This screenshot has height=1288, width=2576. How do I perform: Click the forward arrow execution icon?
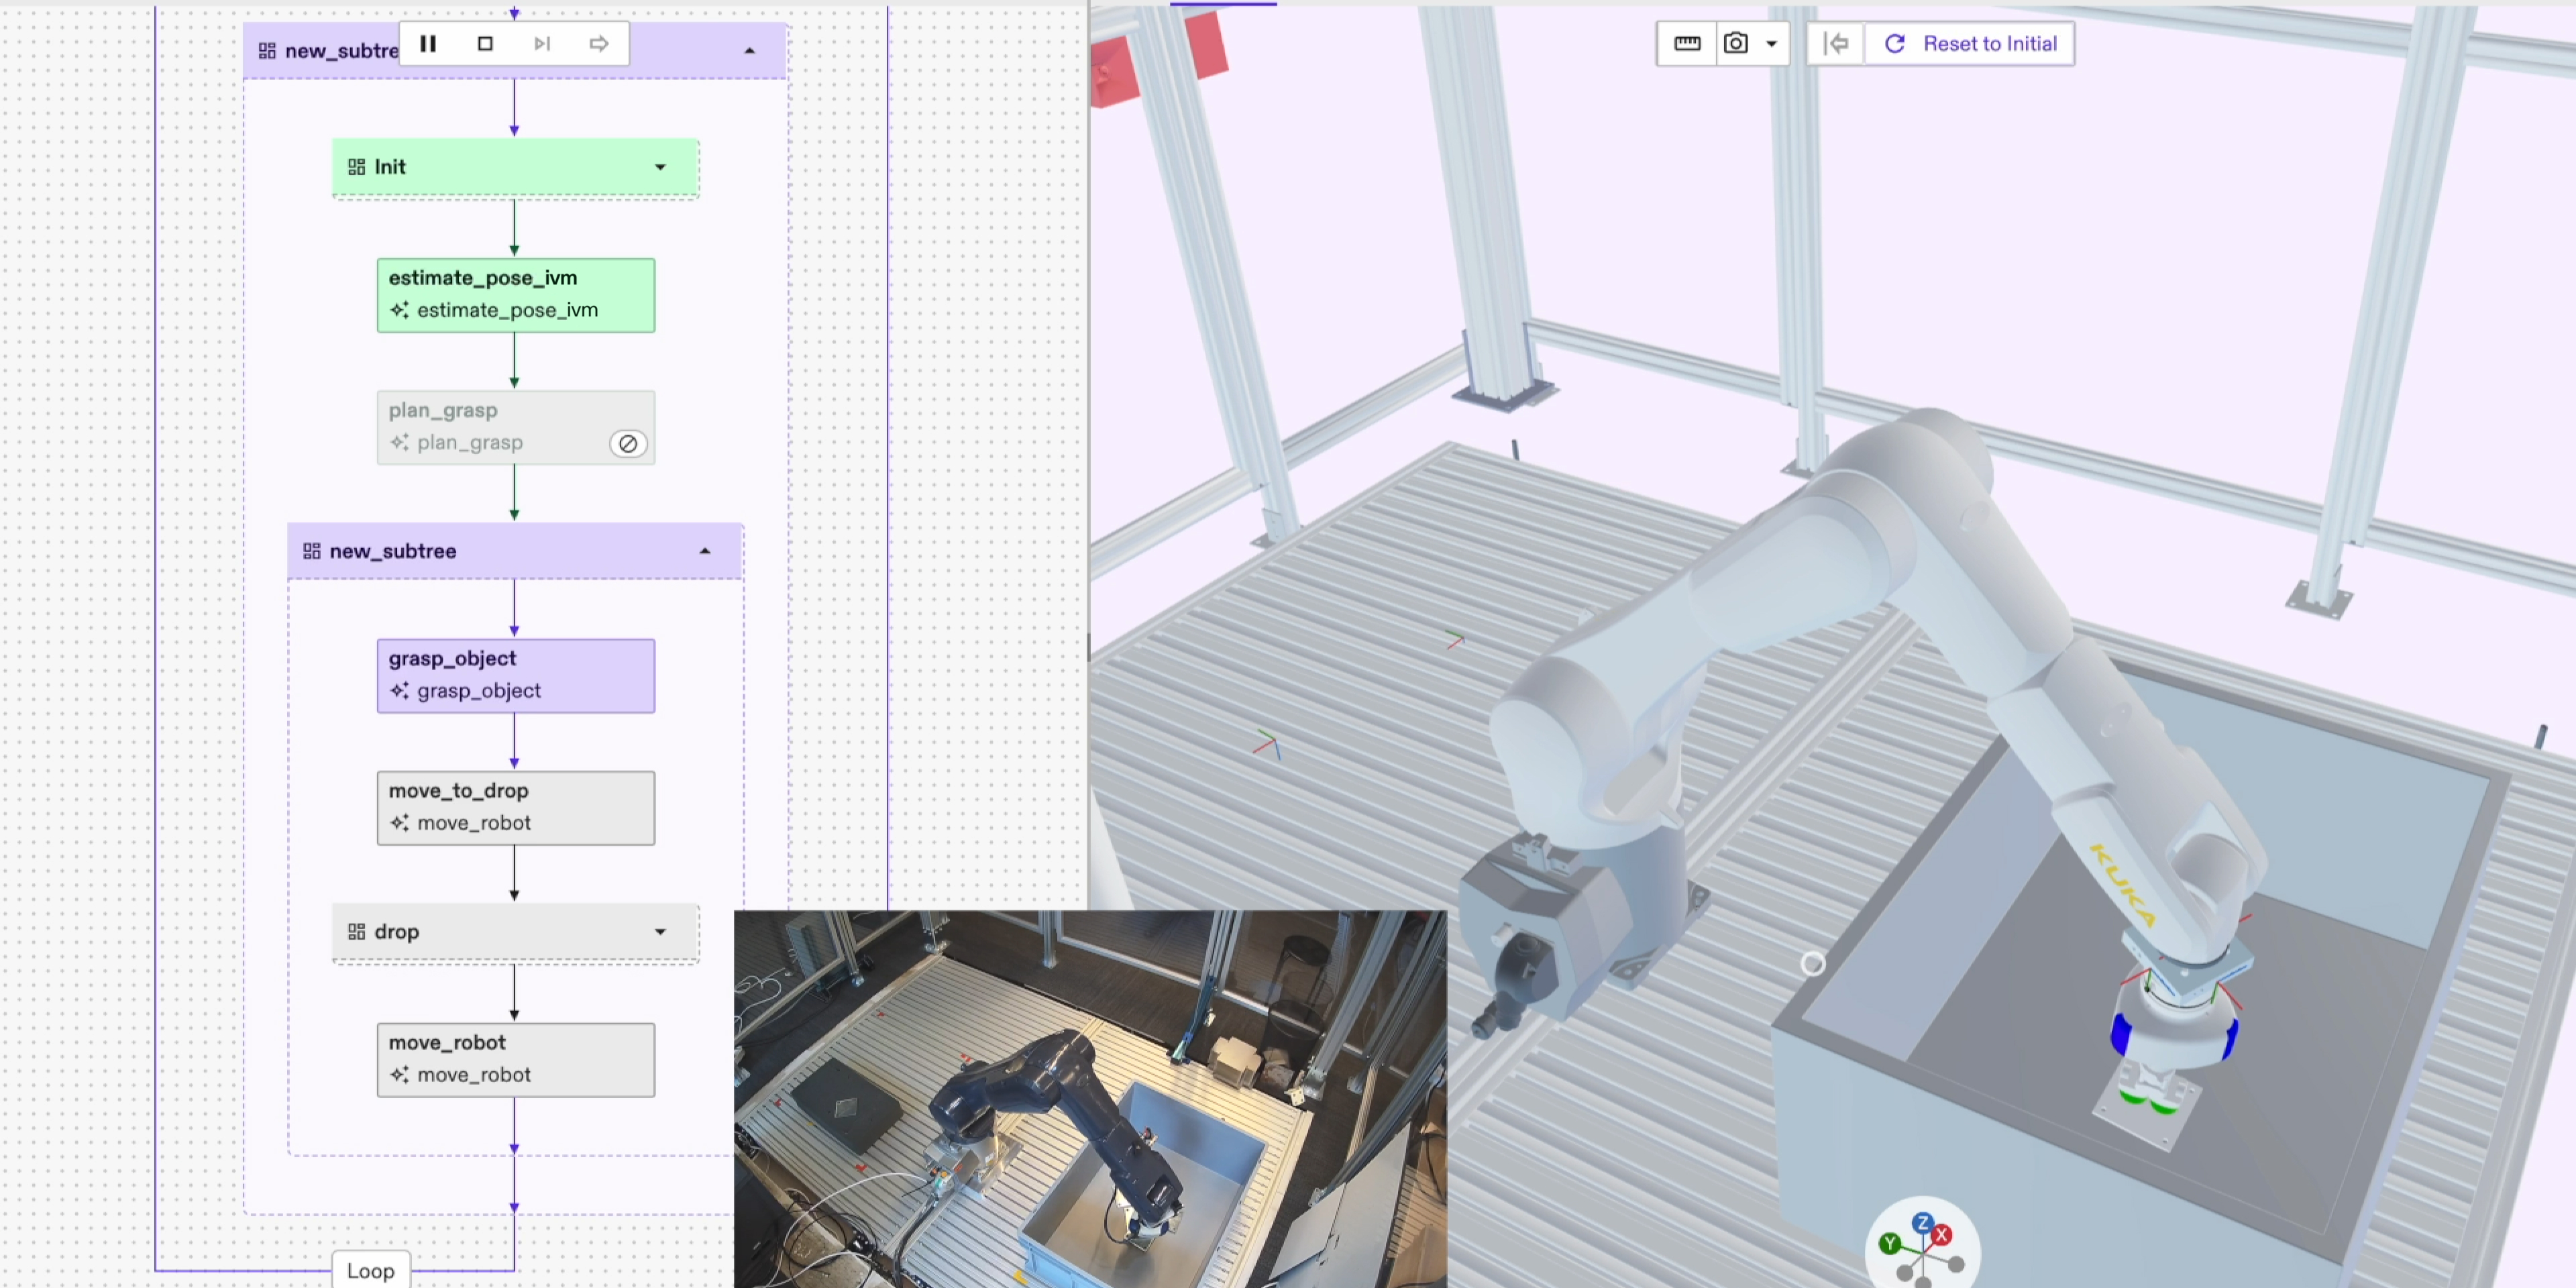pos(598,43)
